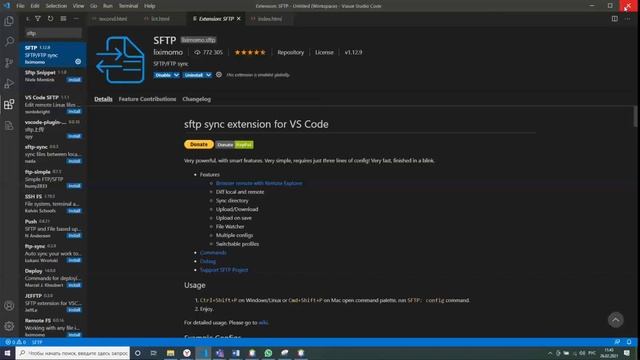Open Source Control view in activity bar
Viewport: 640px width, 360px height.
(x=9, y=62)
